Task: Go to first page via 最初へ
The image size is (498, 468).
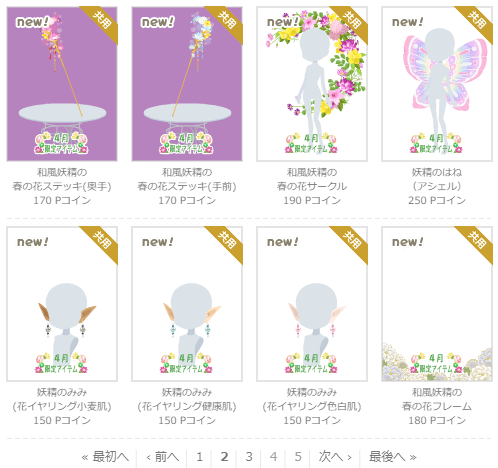Action: (105, 457)
